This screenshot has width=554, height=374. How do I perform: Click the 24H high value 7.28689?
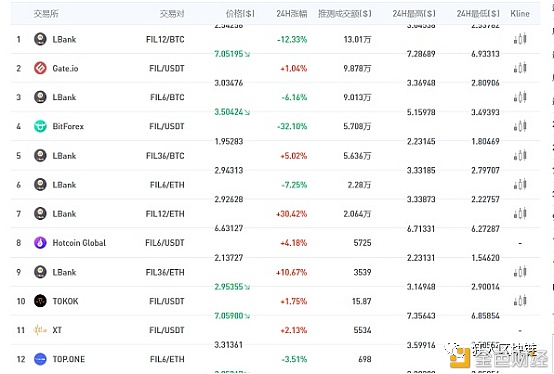tap(421, 54)
